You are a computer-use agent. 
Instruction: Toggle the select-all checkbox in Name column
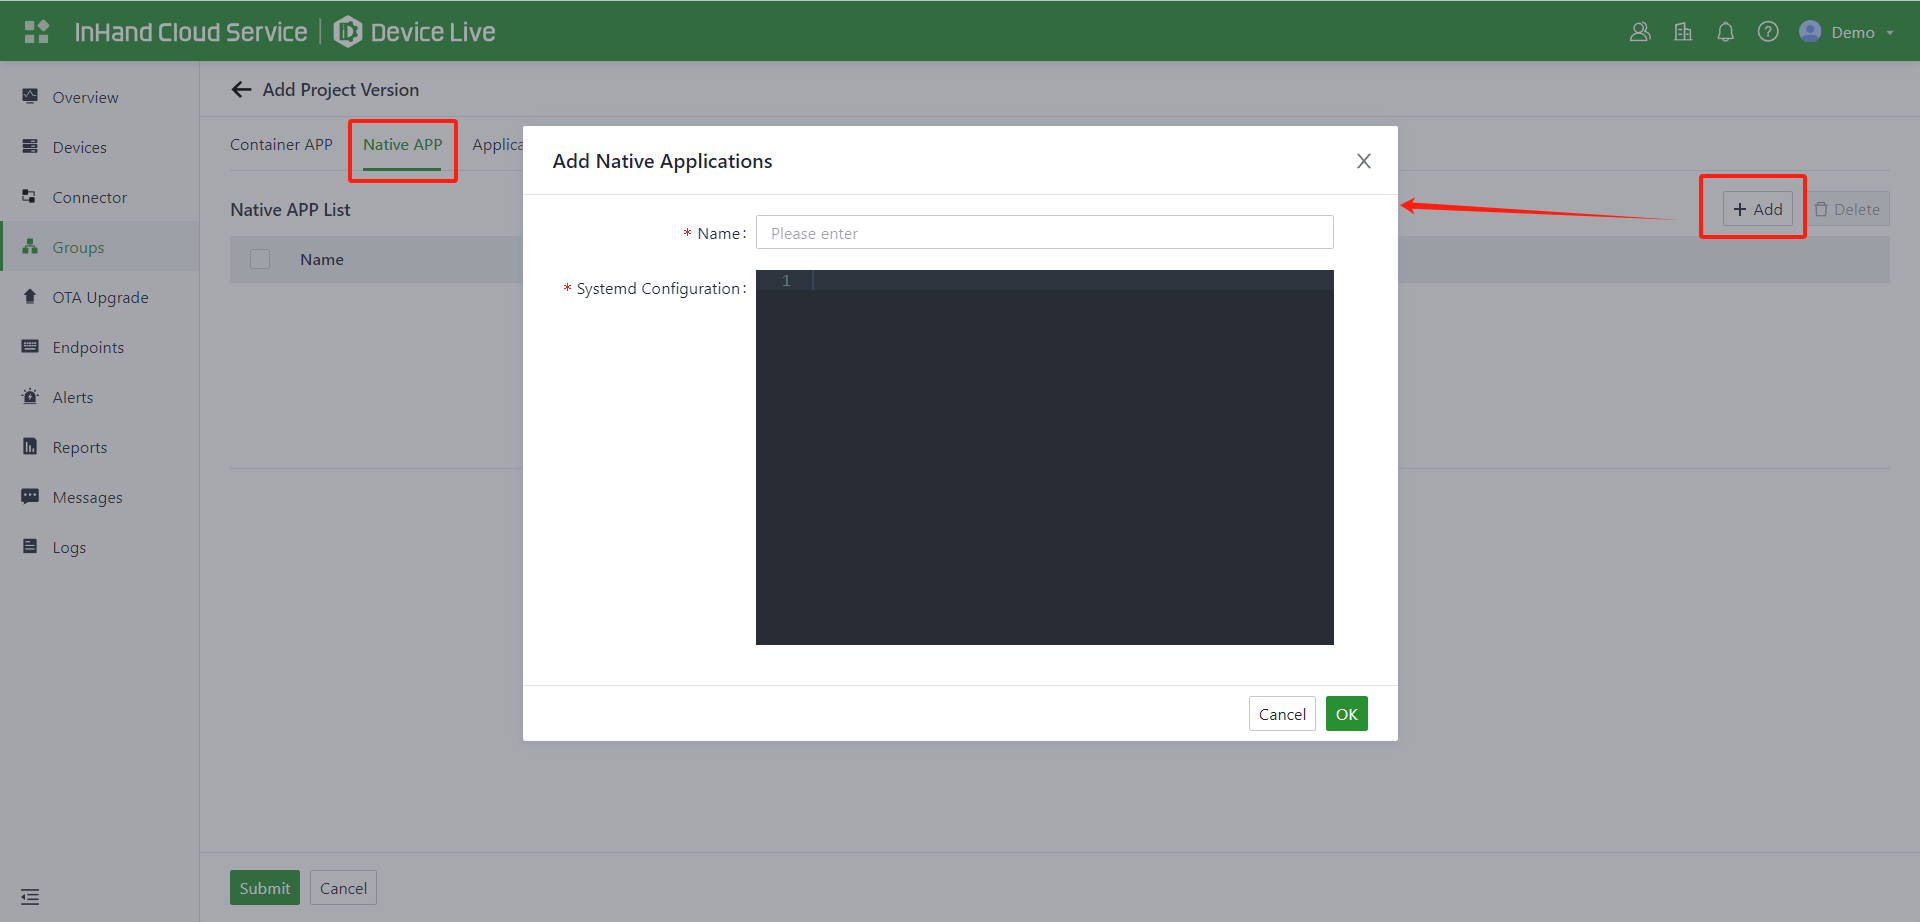coord(260,259)
